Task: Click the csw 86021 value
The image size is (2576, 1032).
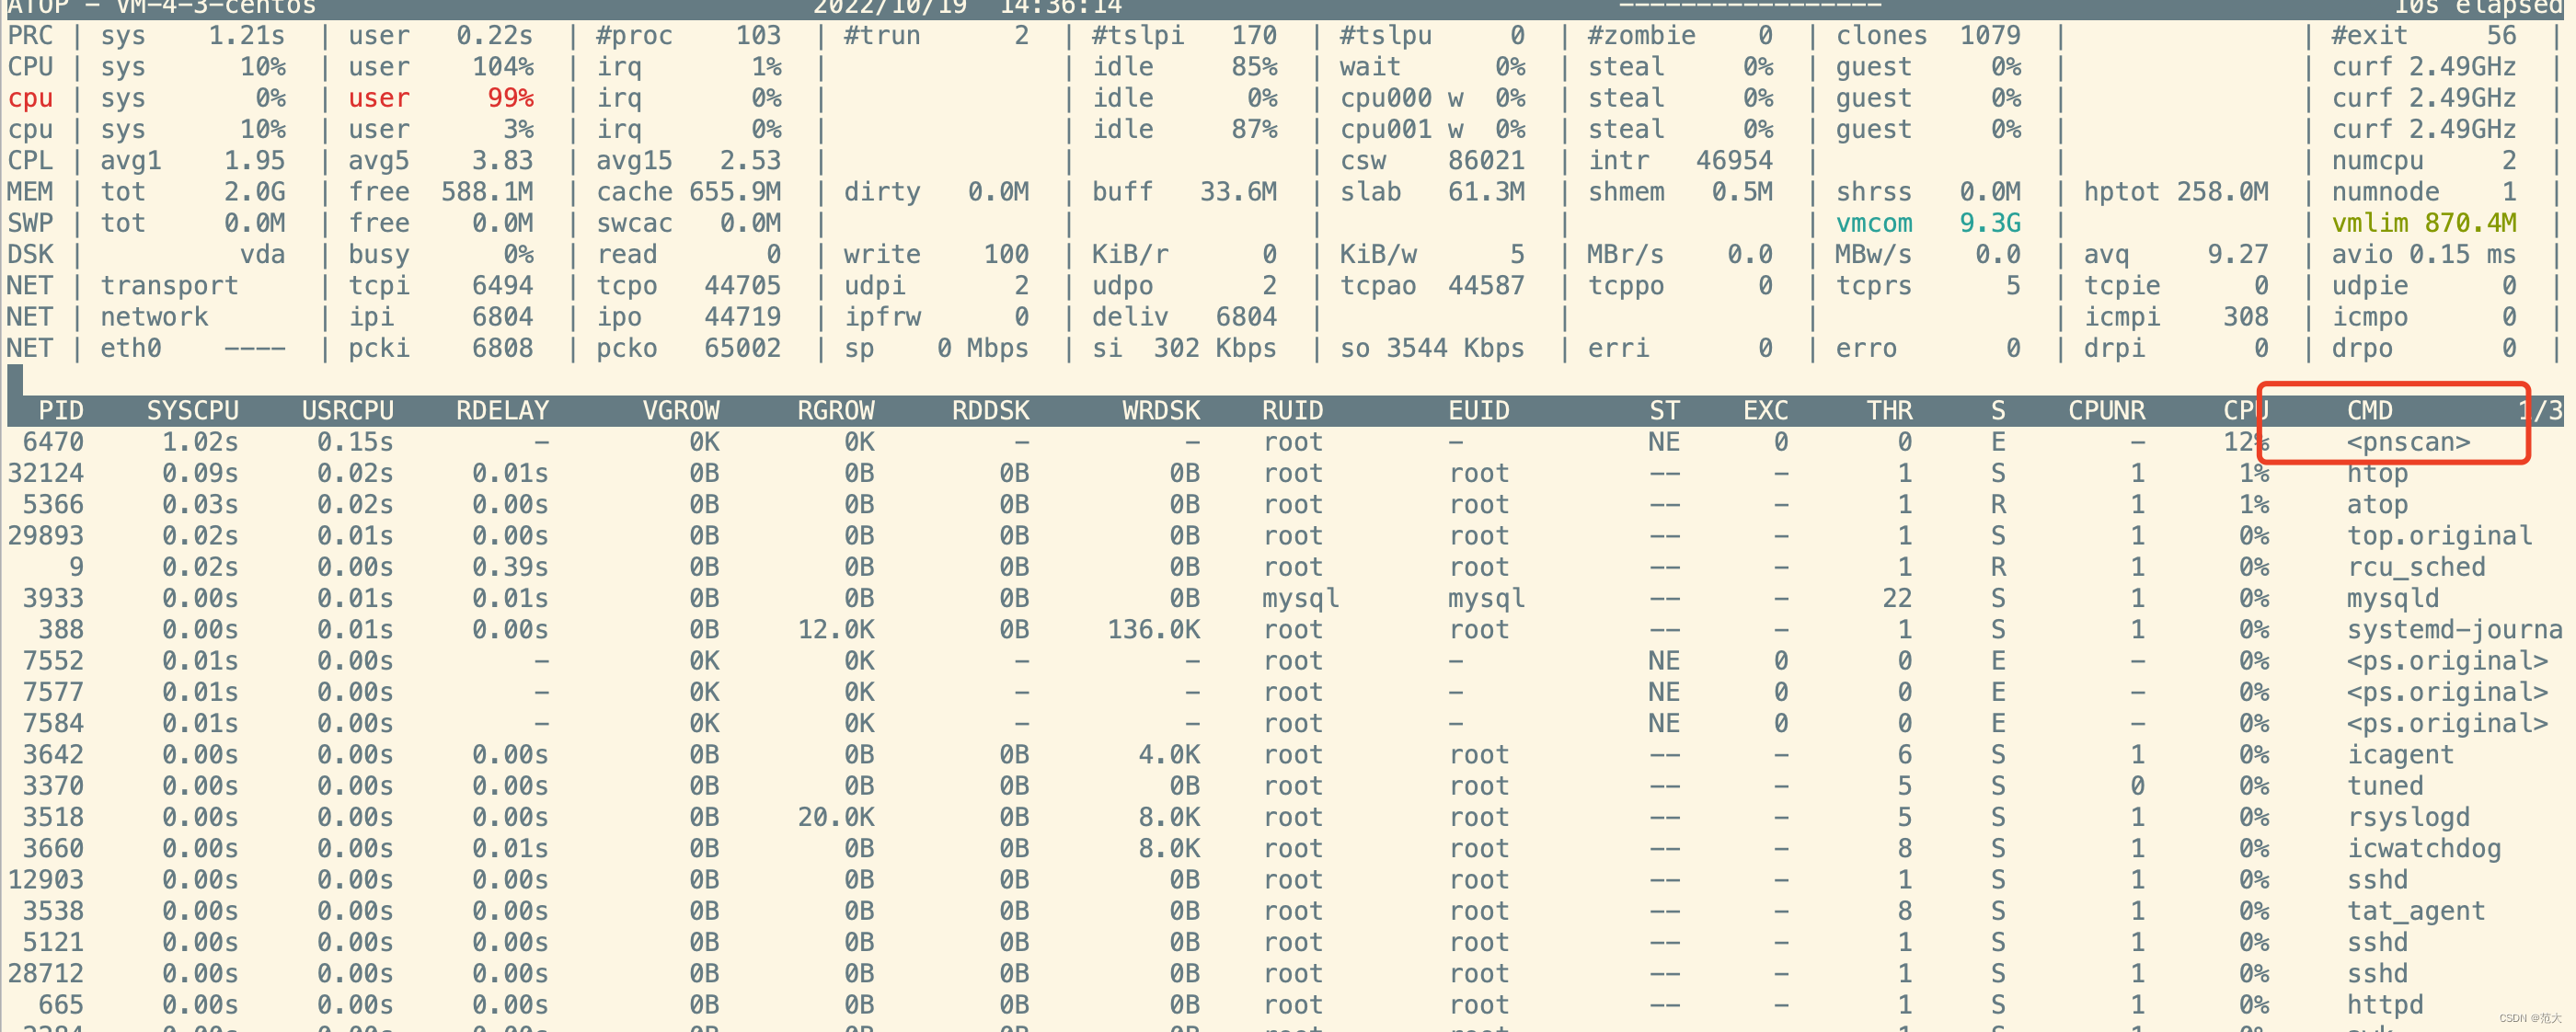Action: 1432,160
